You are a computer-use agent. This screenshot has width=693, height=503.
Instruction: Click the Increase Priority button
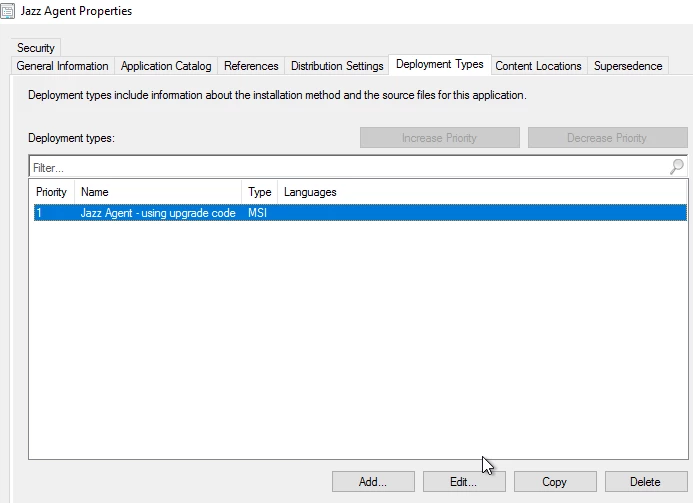(440, 138)
